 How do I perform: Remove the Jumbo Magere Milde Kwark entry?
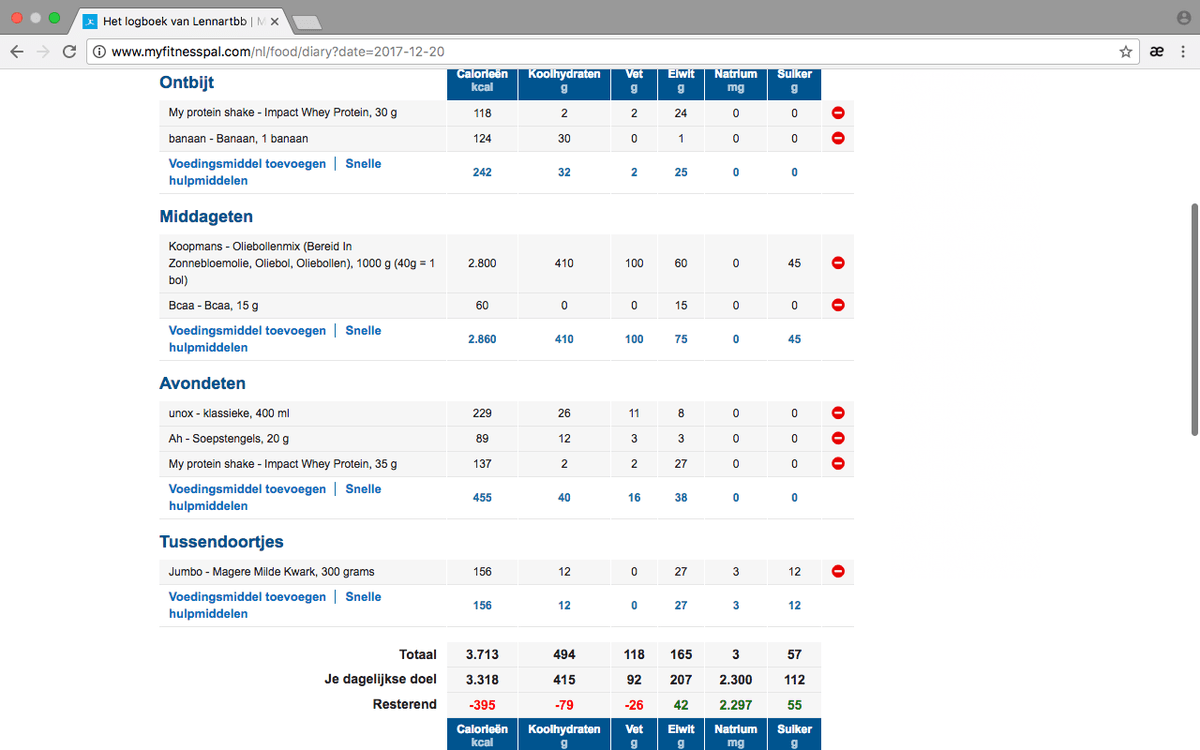click(x=838, y=571)
